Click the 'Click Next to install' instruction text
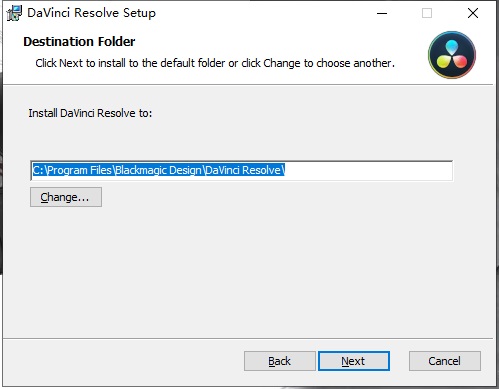Image resolution: width=499 pixels, height=389 pixels. click(215, 63)
